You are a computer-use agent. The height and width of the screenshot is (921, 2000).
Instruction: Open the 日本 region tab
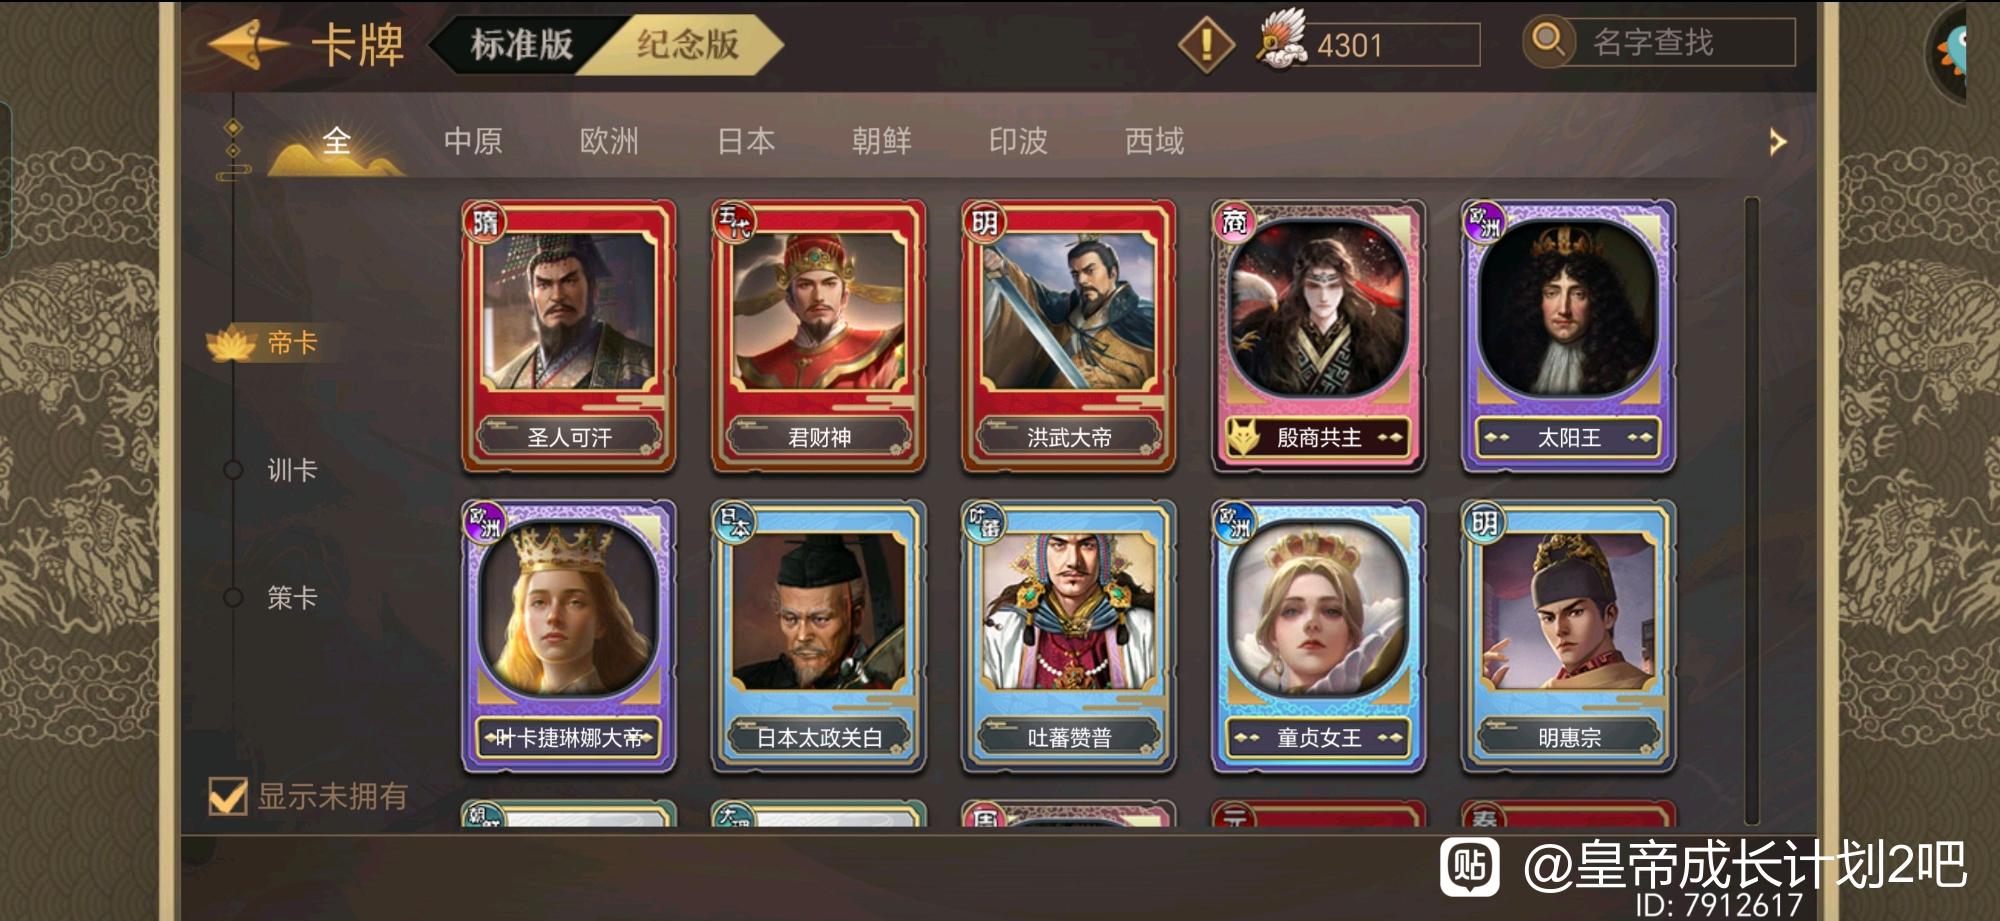click(x=746, y=141)
